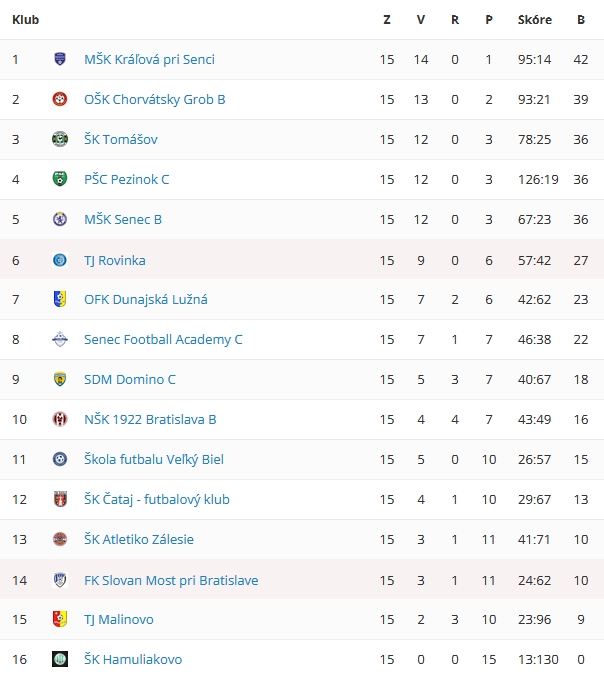Image resolution: width=604 pixels, height=678 pixels.
Task: Click the TJ Rovinka team logo
Action: [60, 260]
